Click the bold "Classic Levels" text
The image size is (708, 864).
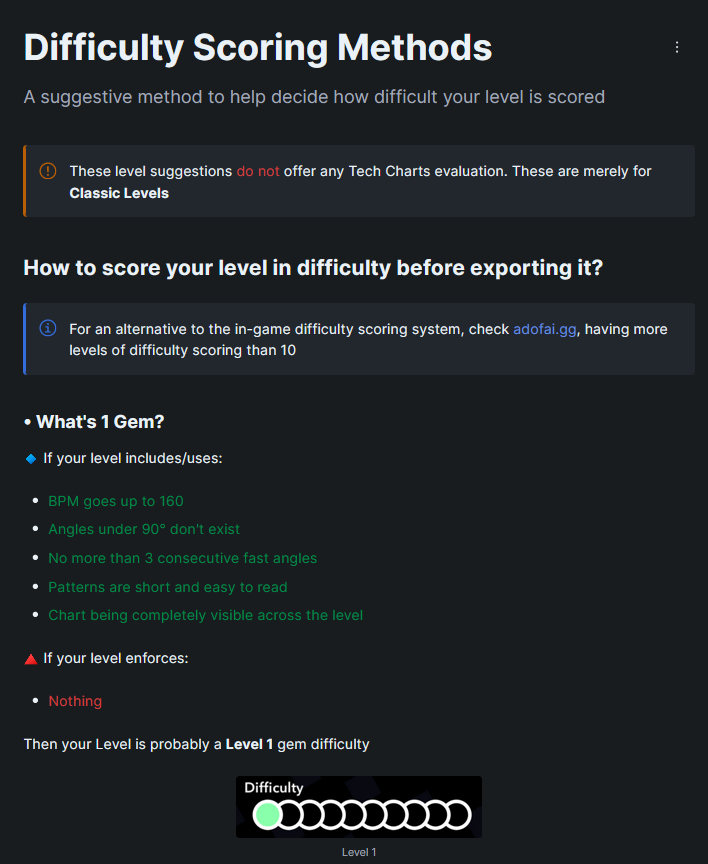point(119,193)
